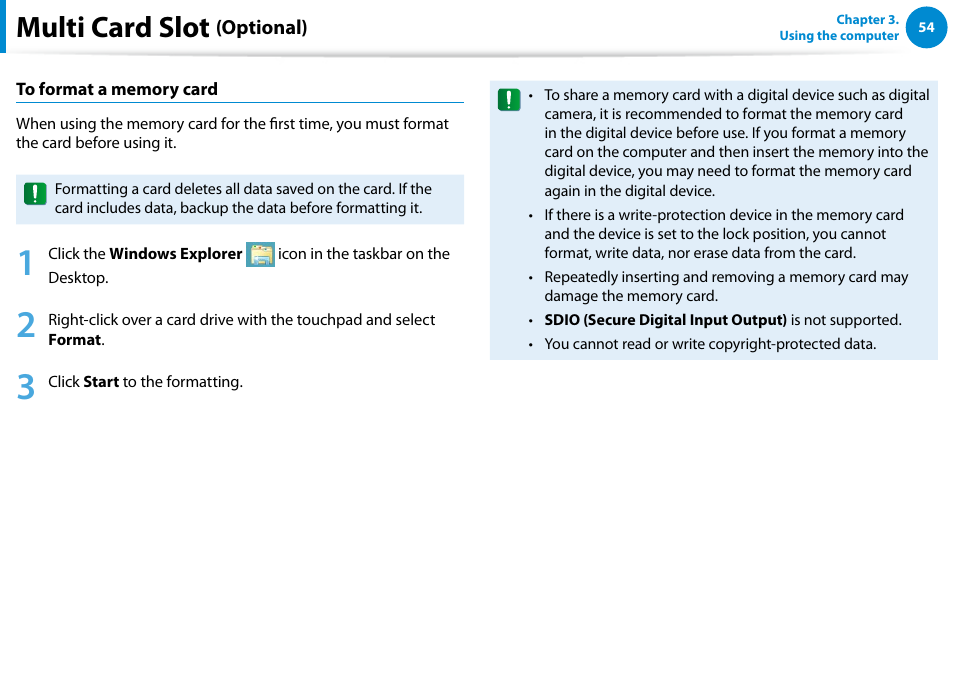Click the green caution icon in right notes box
The width and height of the screenshot is (954, 677).
[x=509, y=100]
